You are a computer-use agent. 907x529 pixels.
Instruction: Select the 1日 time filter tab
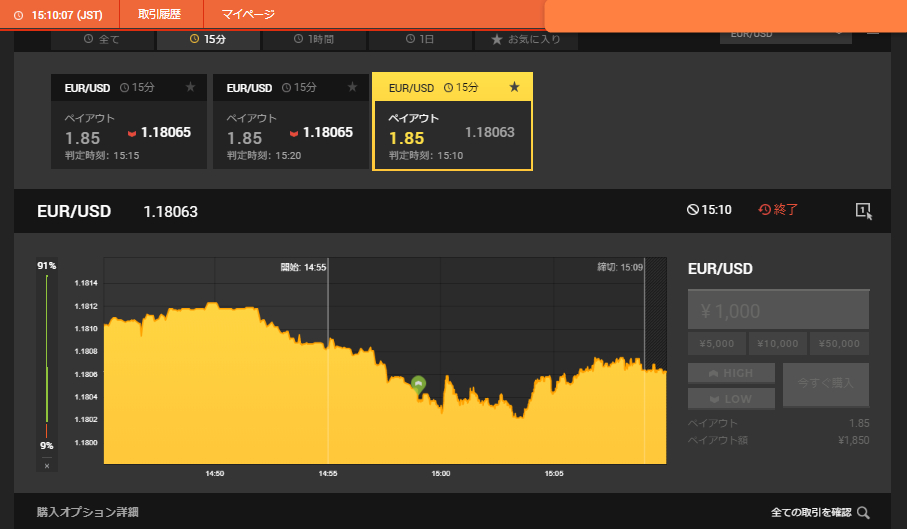(x=420, y=39)
